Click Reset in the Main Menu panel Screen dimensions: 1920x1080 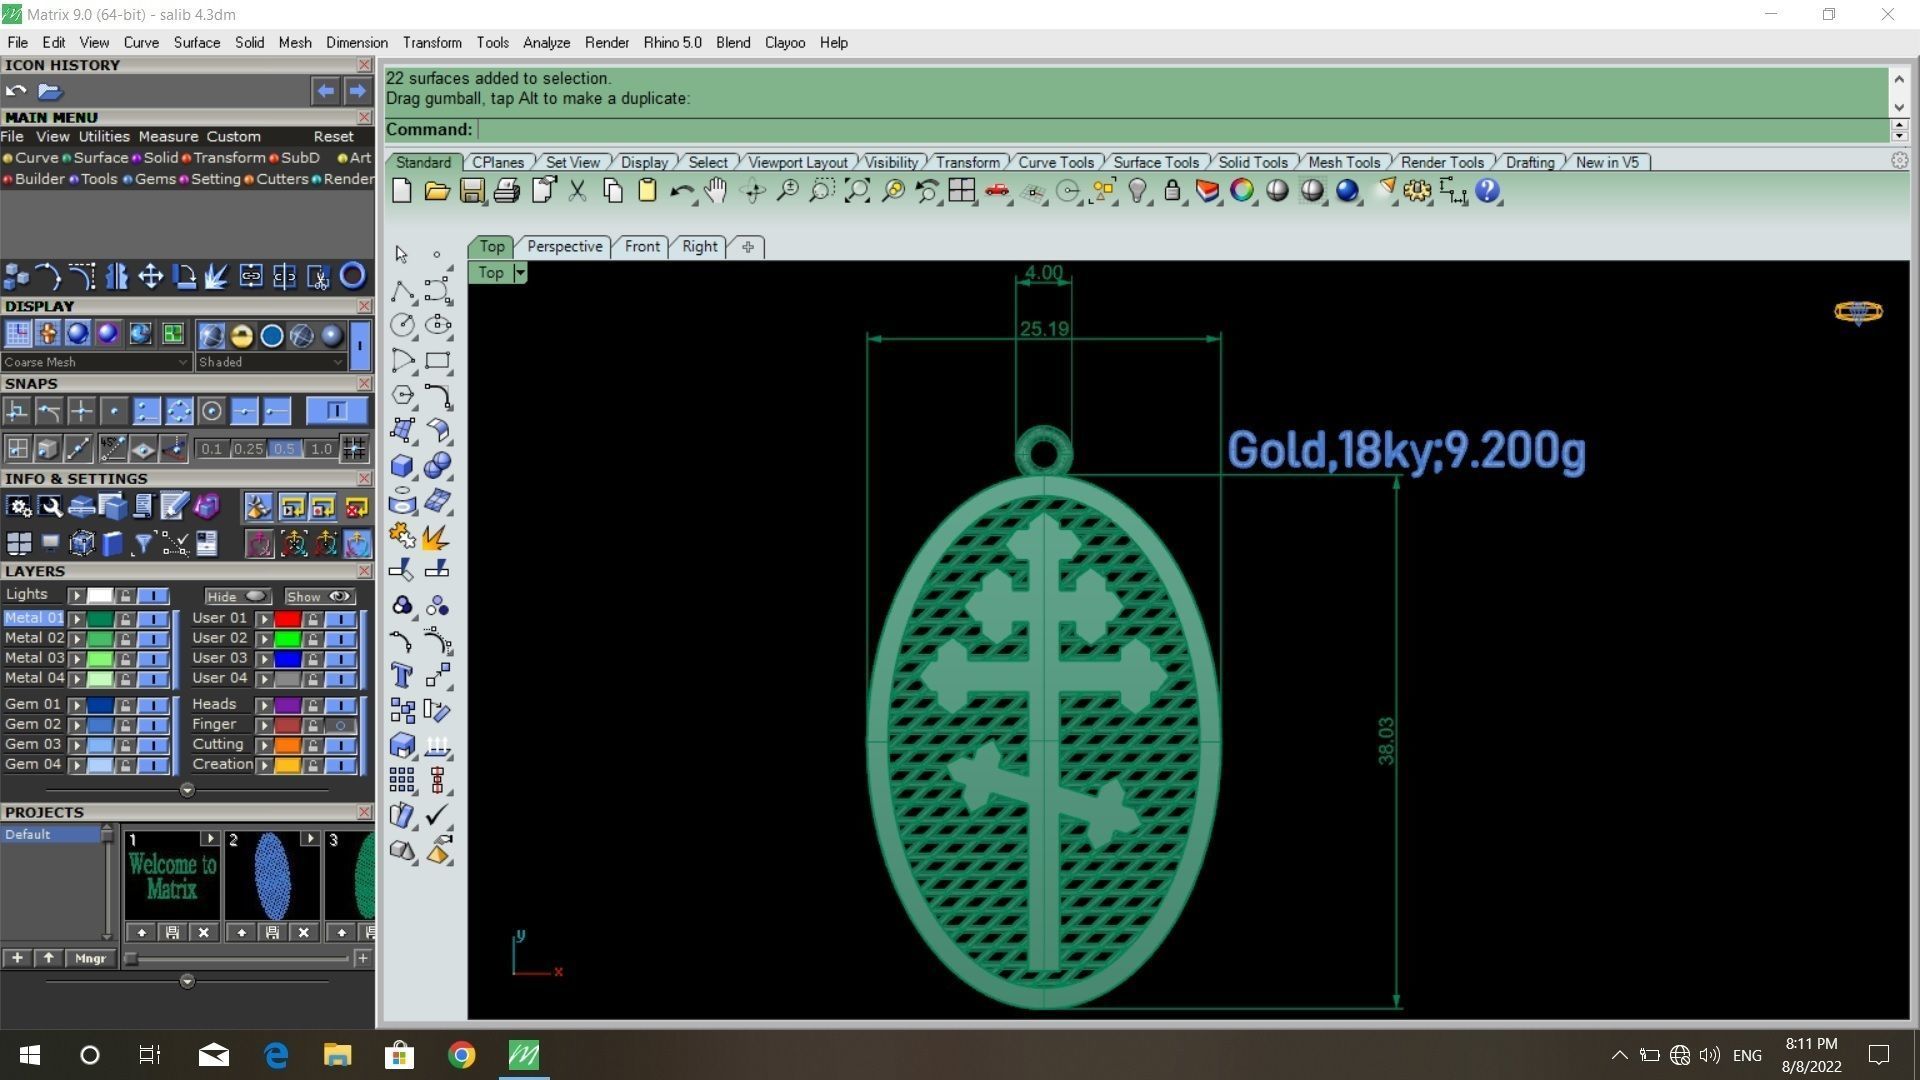click(333, 137)
